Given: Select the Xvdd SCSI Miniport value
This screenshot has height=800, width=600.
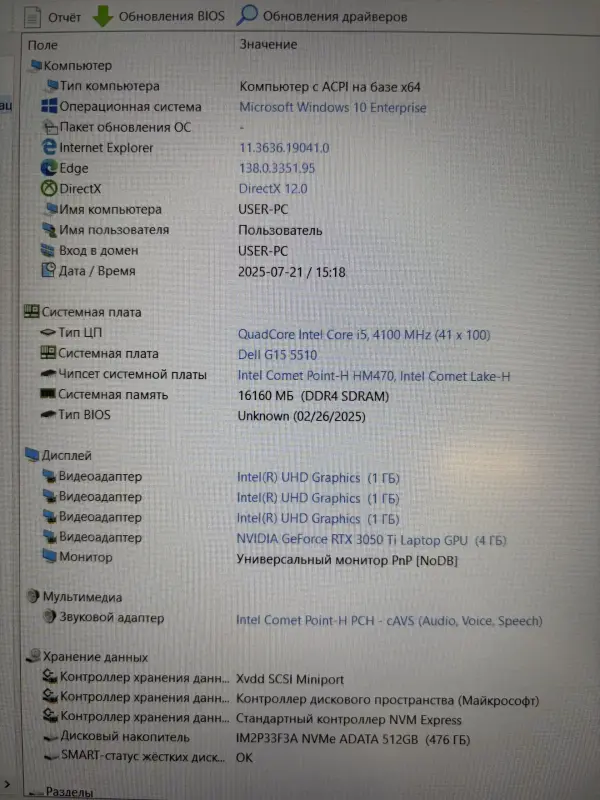Looking at the screenshot, I should [290, 679].
